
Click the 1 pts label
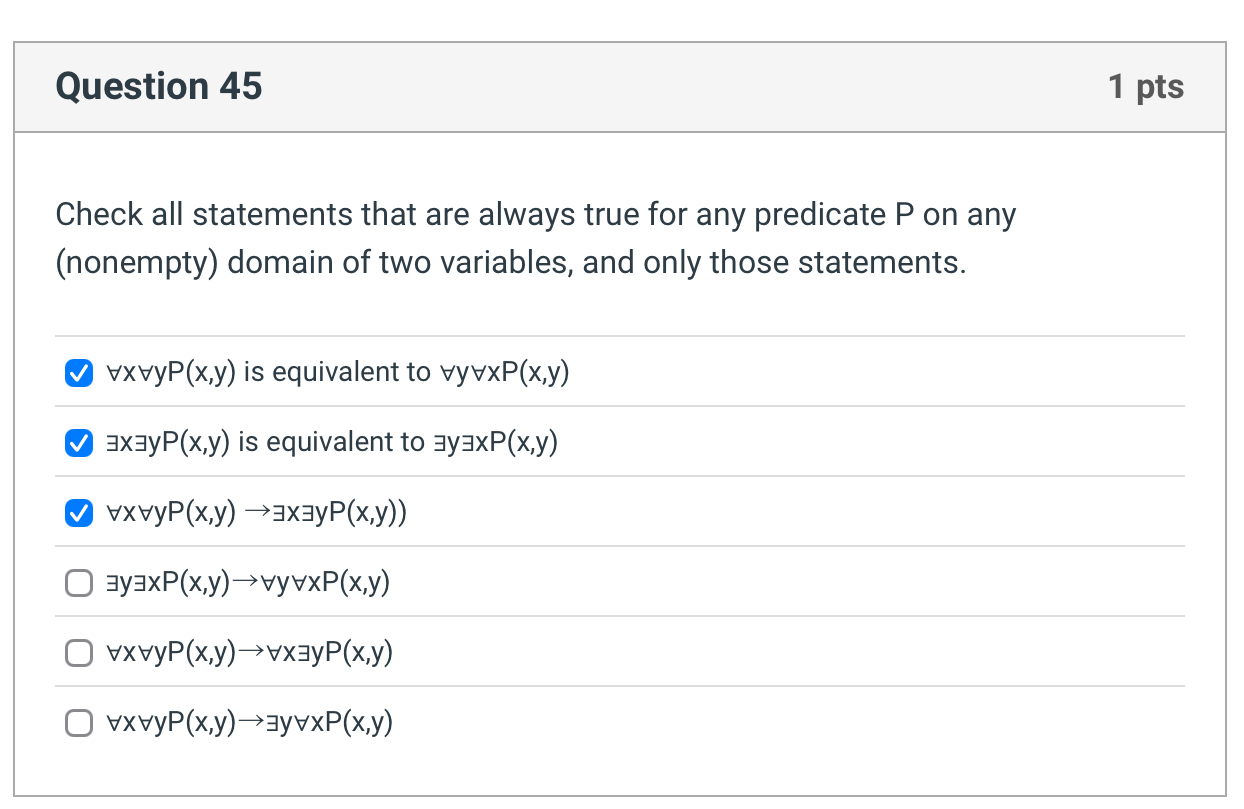(1144, 86)
